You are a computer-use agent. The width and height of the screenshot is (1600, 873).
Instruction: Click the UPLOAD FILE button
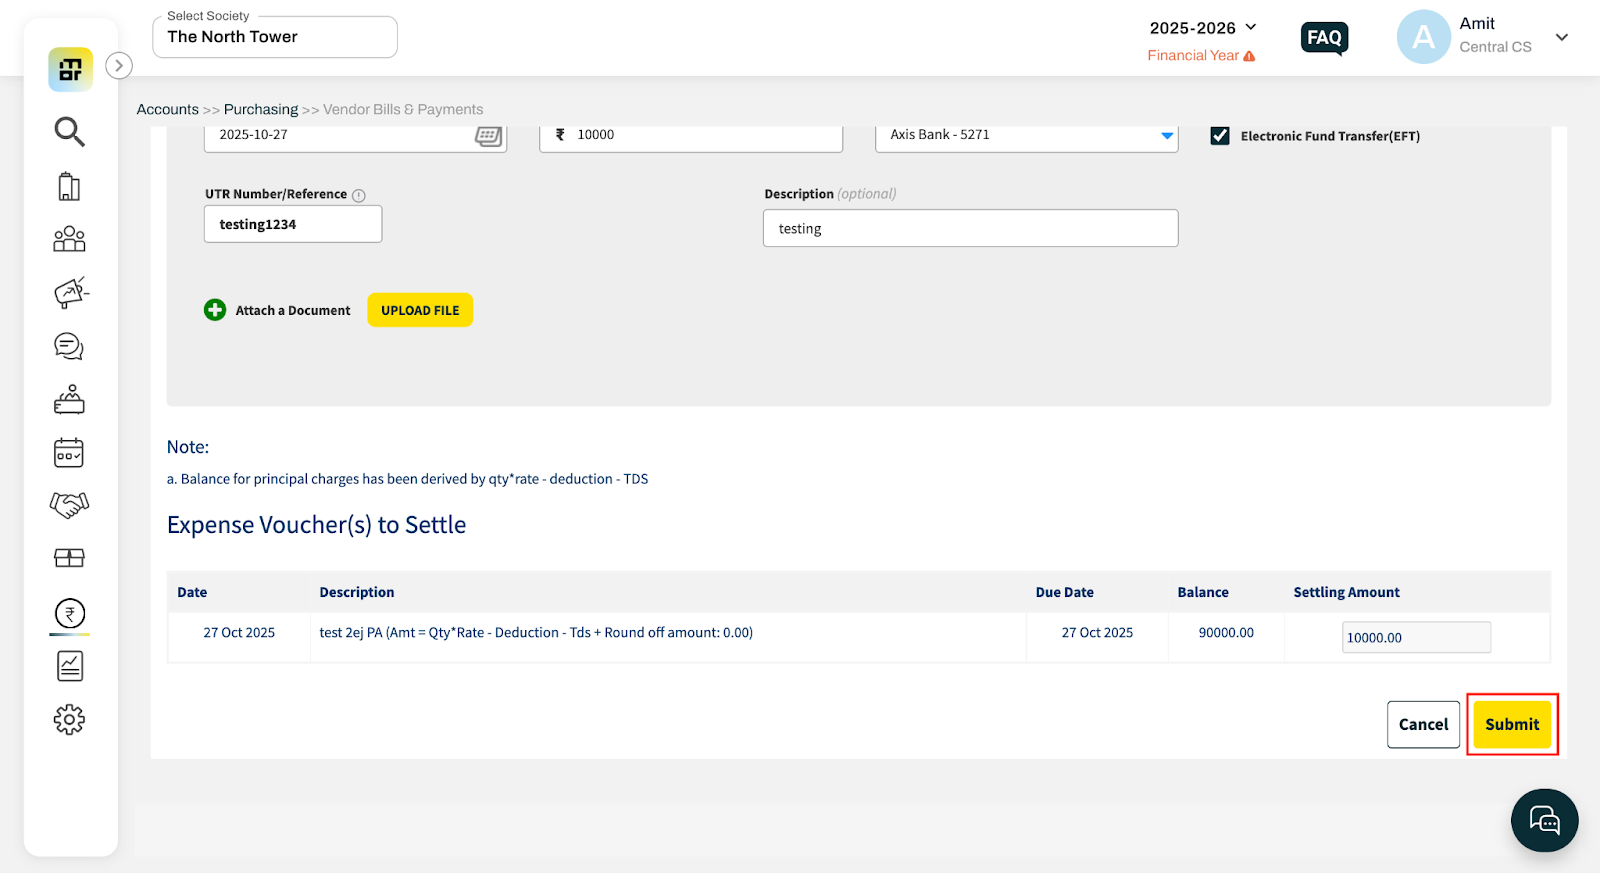point(420,310)
